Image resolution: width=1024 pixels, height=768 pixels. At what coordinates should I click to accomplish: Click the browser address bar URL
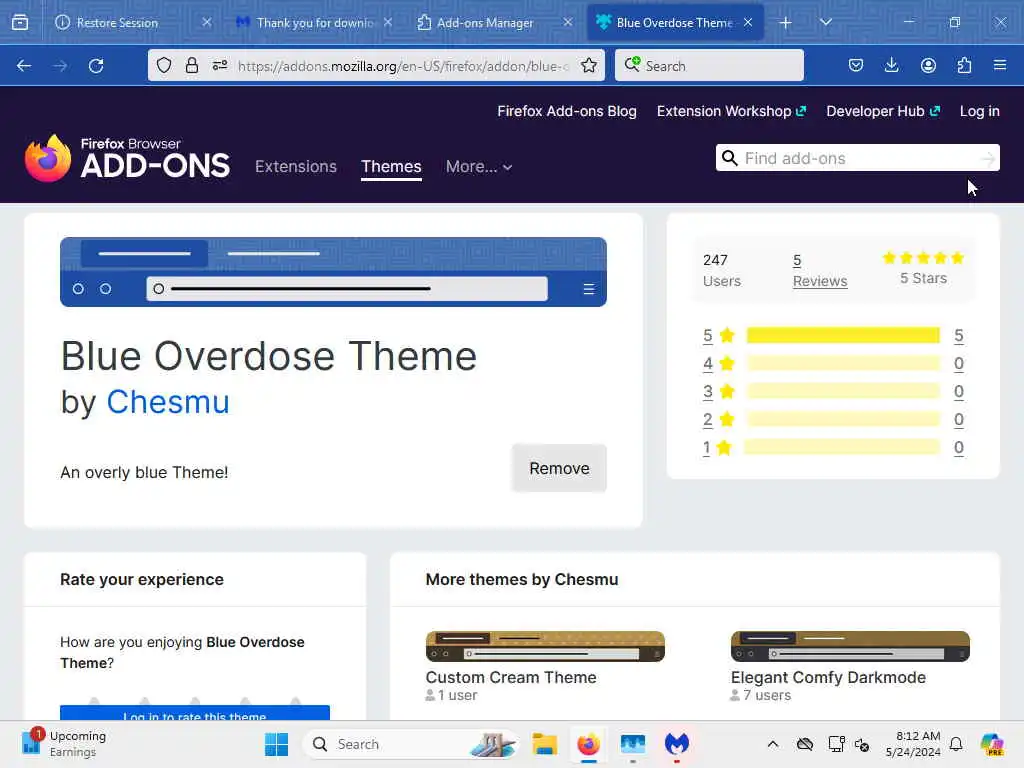(x=403, y=66)
